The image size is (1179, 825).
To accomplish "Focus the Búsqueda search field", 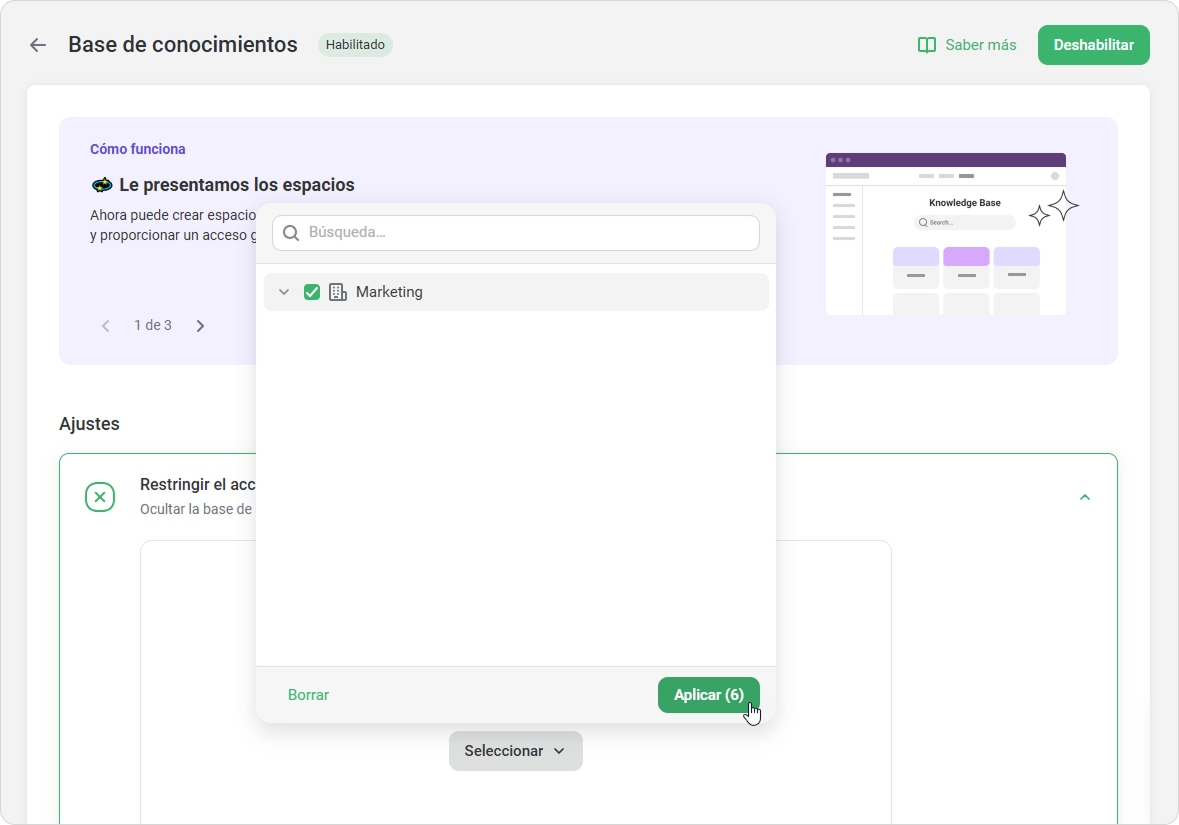I will point(530,233).
